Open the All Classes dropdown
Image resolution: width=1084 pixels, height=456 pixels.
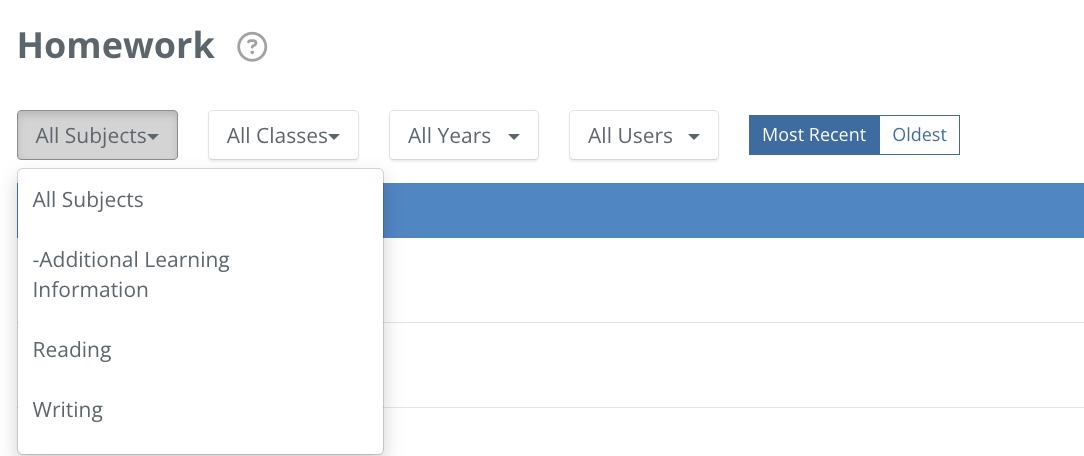[x=283, y=135]
